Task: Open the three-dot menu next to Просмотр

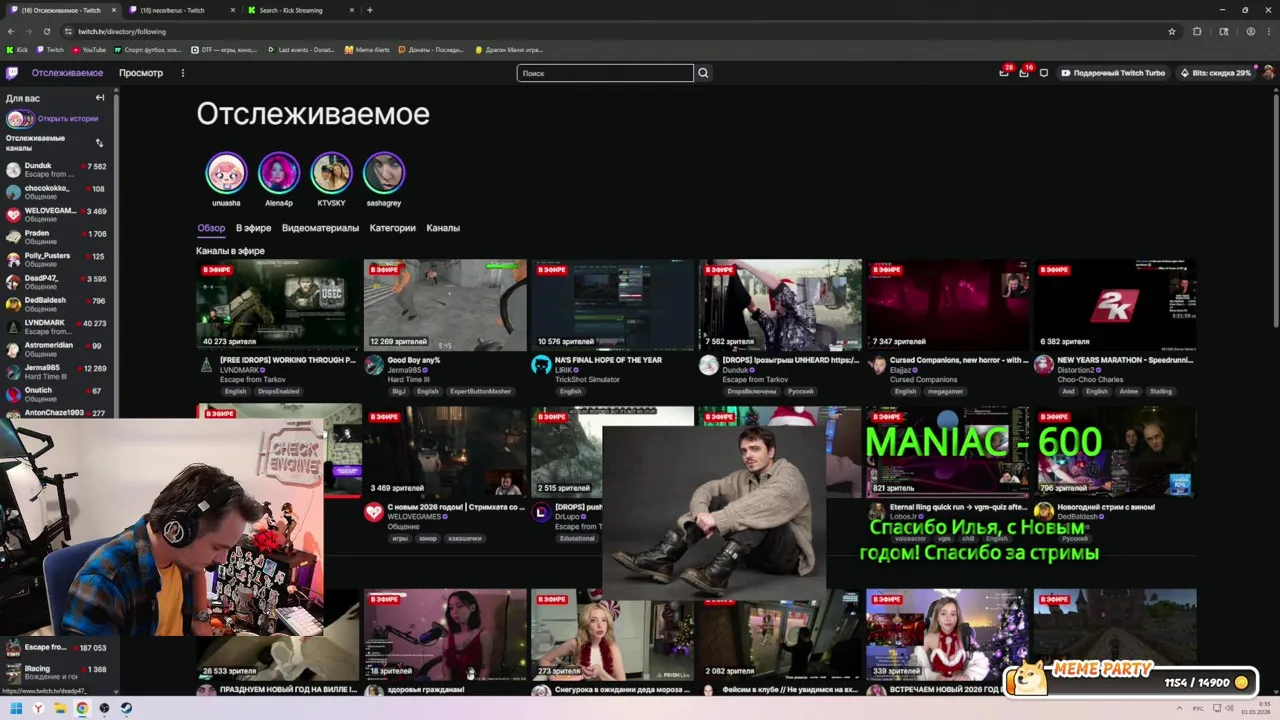Action: tap(182, 73)
